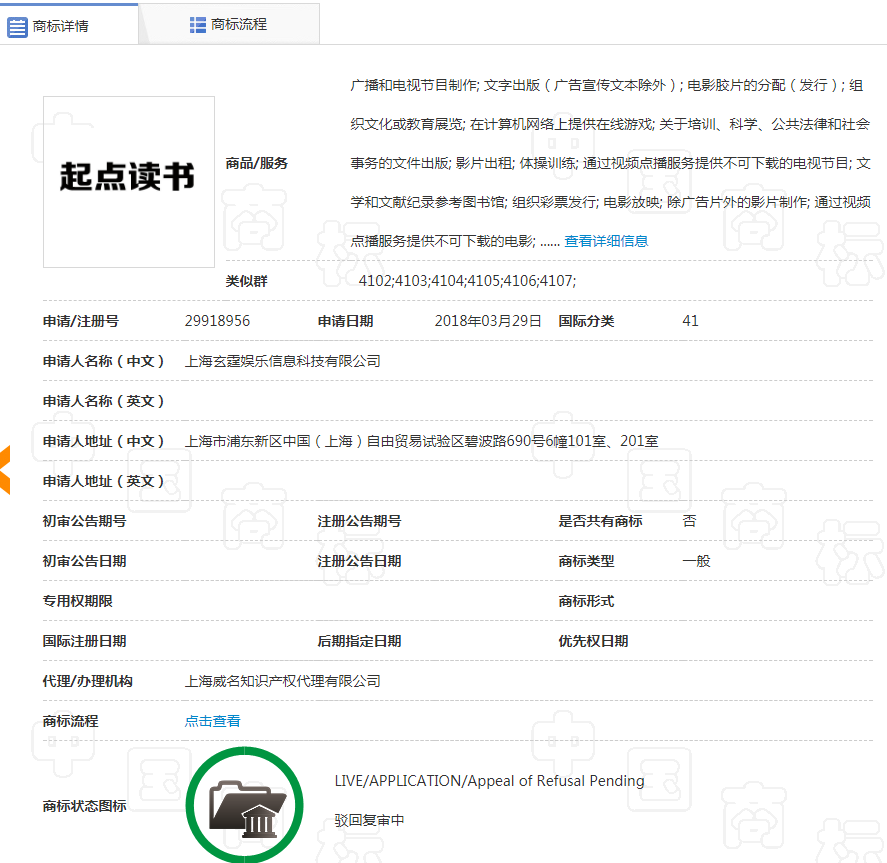Click the 申请人名称（中文） label
The width and height of the screenshot is (887, 863).
click(104, 361)
